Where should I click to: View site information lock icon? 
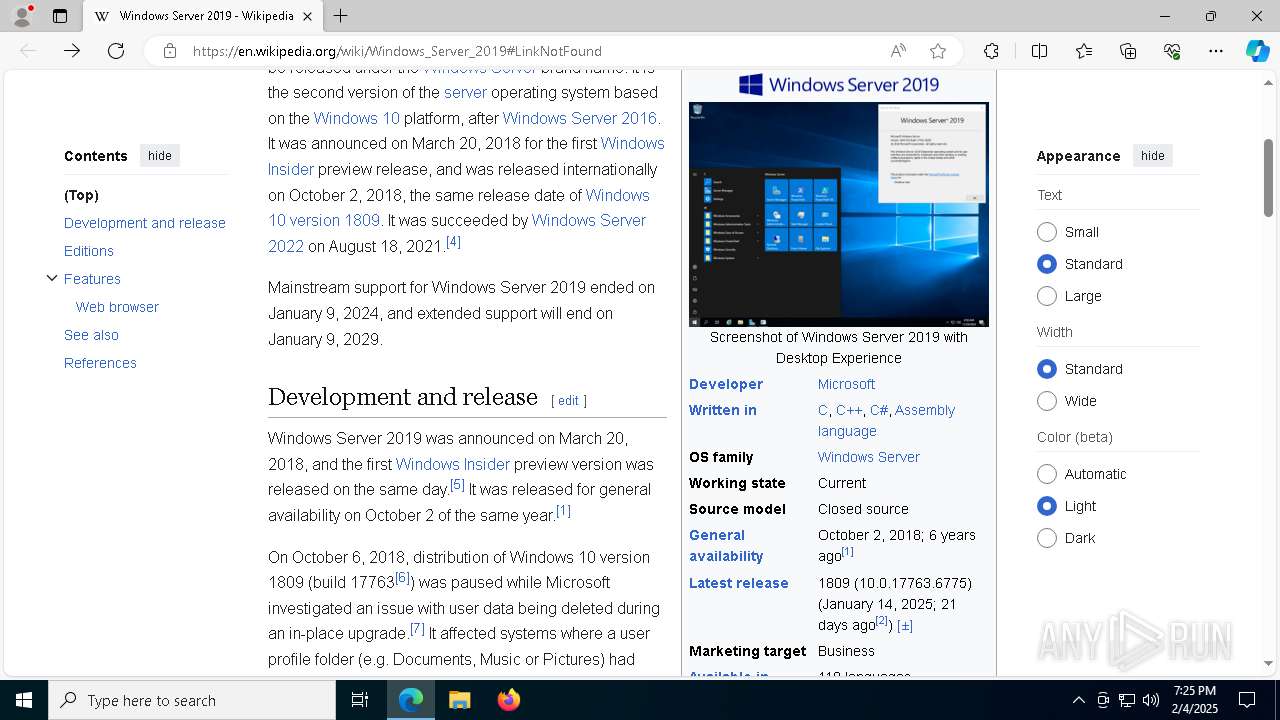tap(170, 51)
